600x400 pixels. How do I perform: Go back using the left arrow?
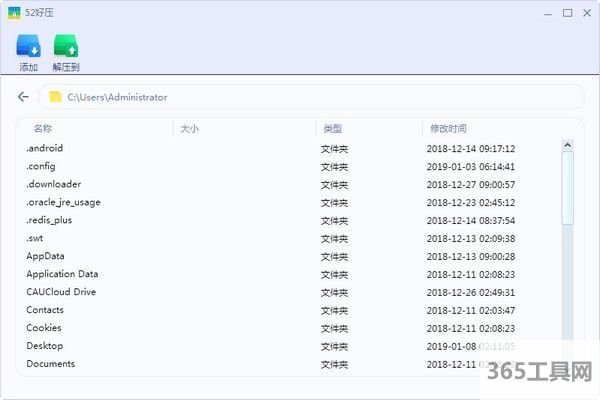tap(24, 97)
